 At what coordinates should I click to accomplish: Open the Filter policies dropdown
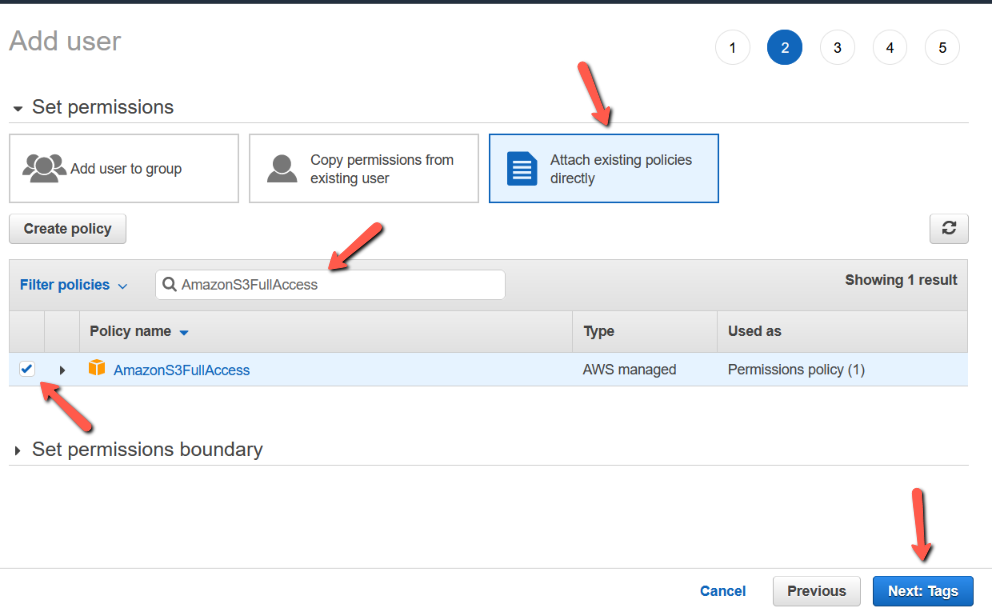[x=73, y=285]
